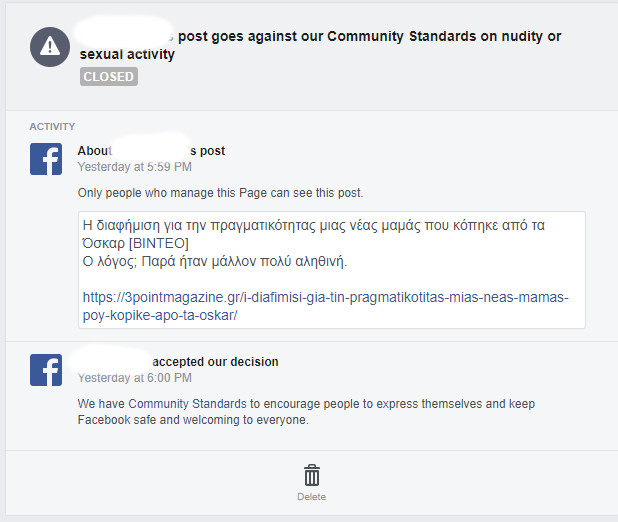
Task: Click the '[ΒΙΝΤΕΟ]' text in the post
Action: [x=159, y=243]
